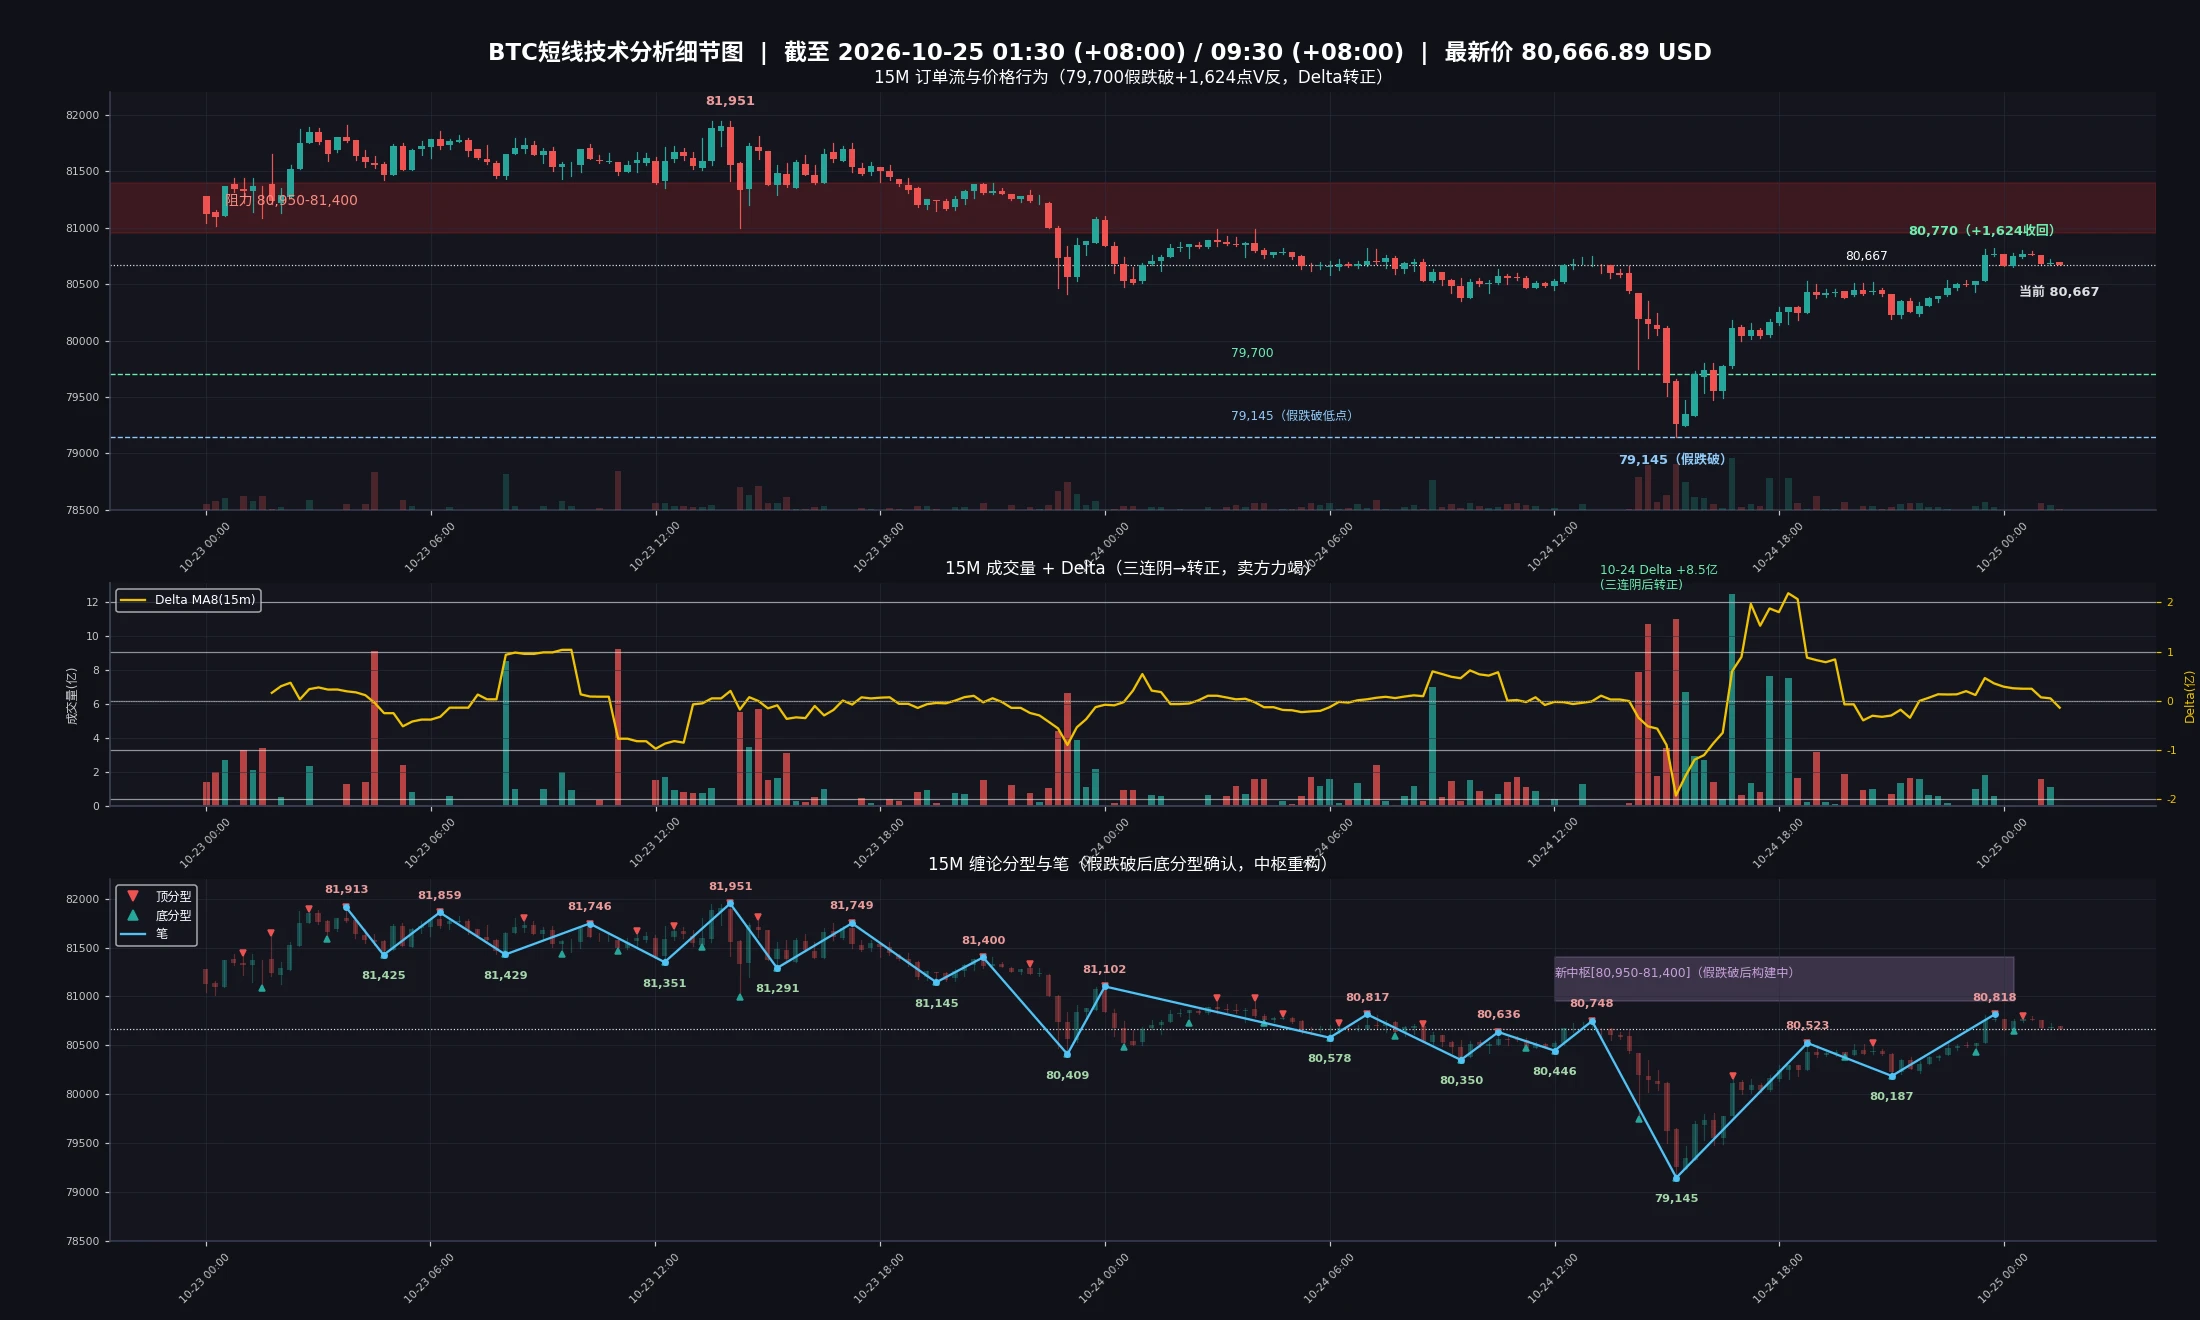Click the 新中枢[80,950-81,400] purple zone box
This screenshot has width=2200, height=1320.
click(x=1784, y=979)
